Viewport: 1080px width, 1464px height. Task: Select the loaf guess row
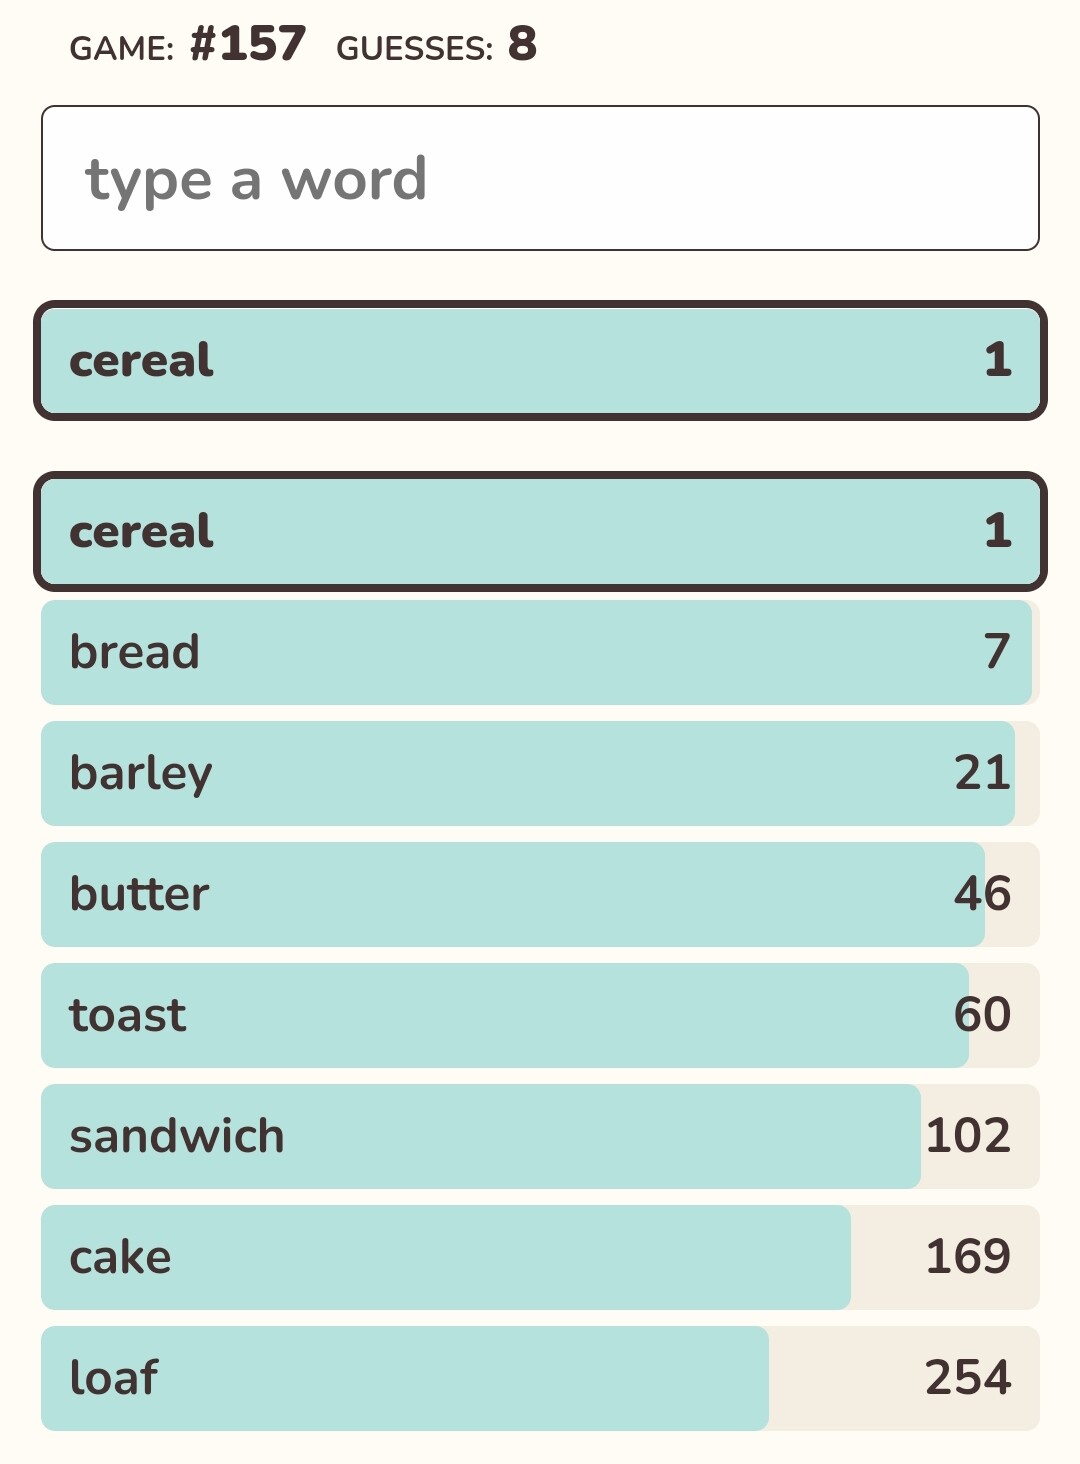[540, 1378]
